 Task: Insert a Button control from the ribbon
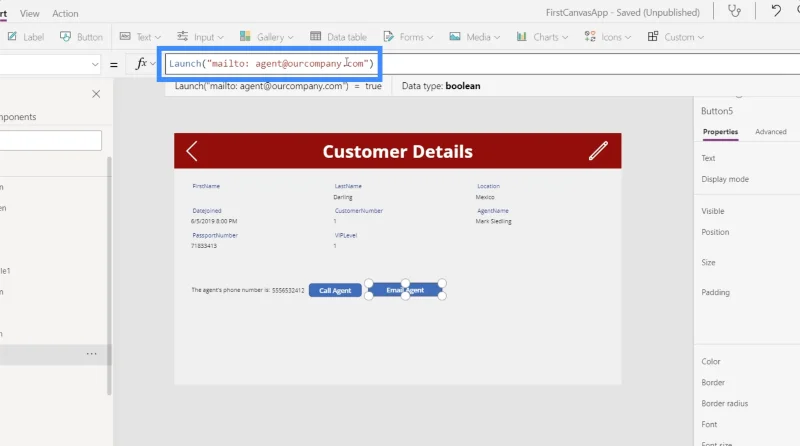pos(81,37)
